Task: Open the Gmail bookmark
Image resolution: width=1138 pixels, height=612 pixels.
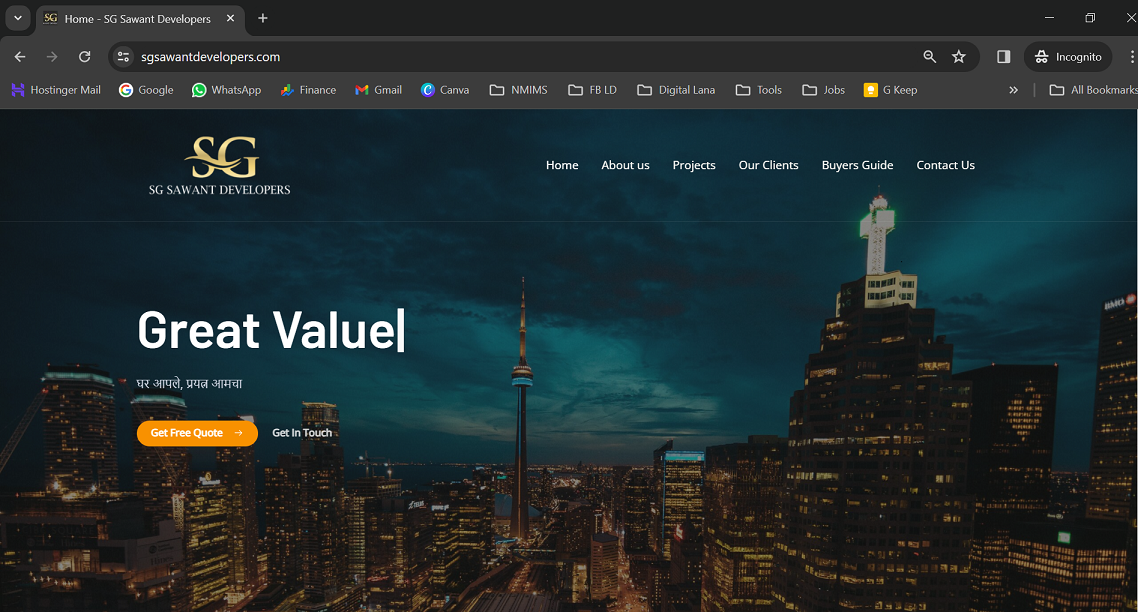Action: [x=378, y=90]
